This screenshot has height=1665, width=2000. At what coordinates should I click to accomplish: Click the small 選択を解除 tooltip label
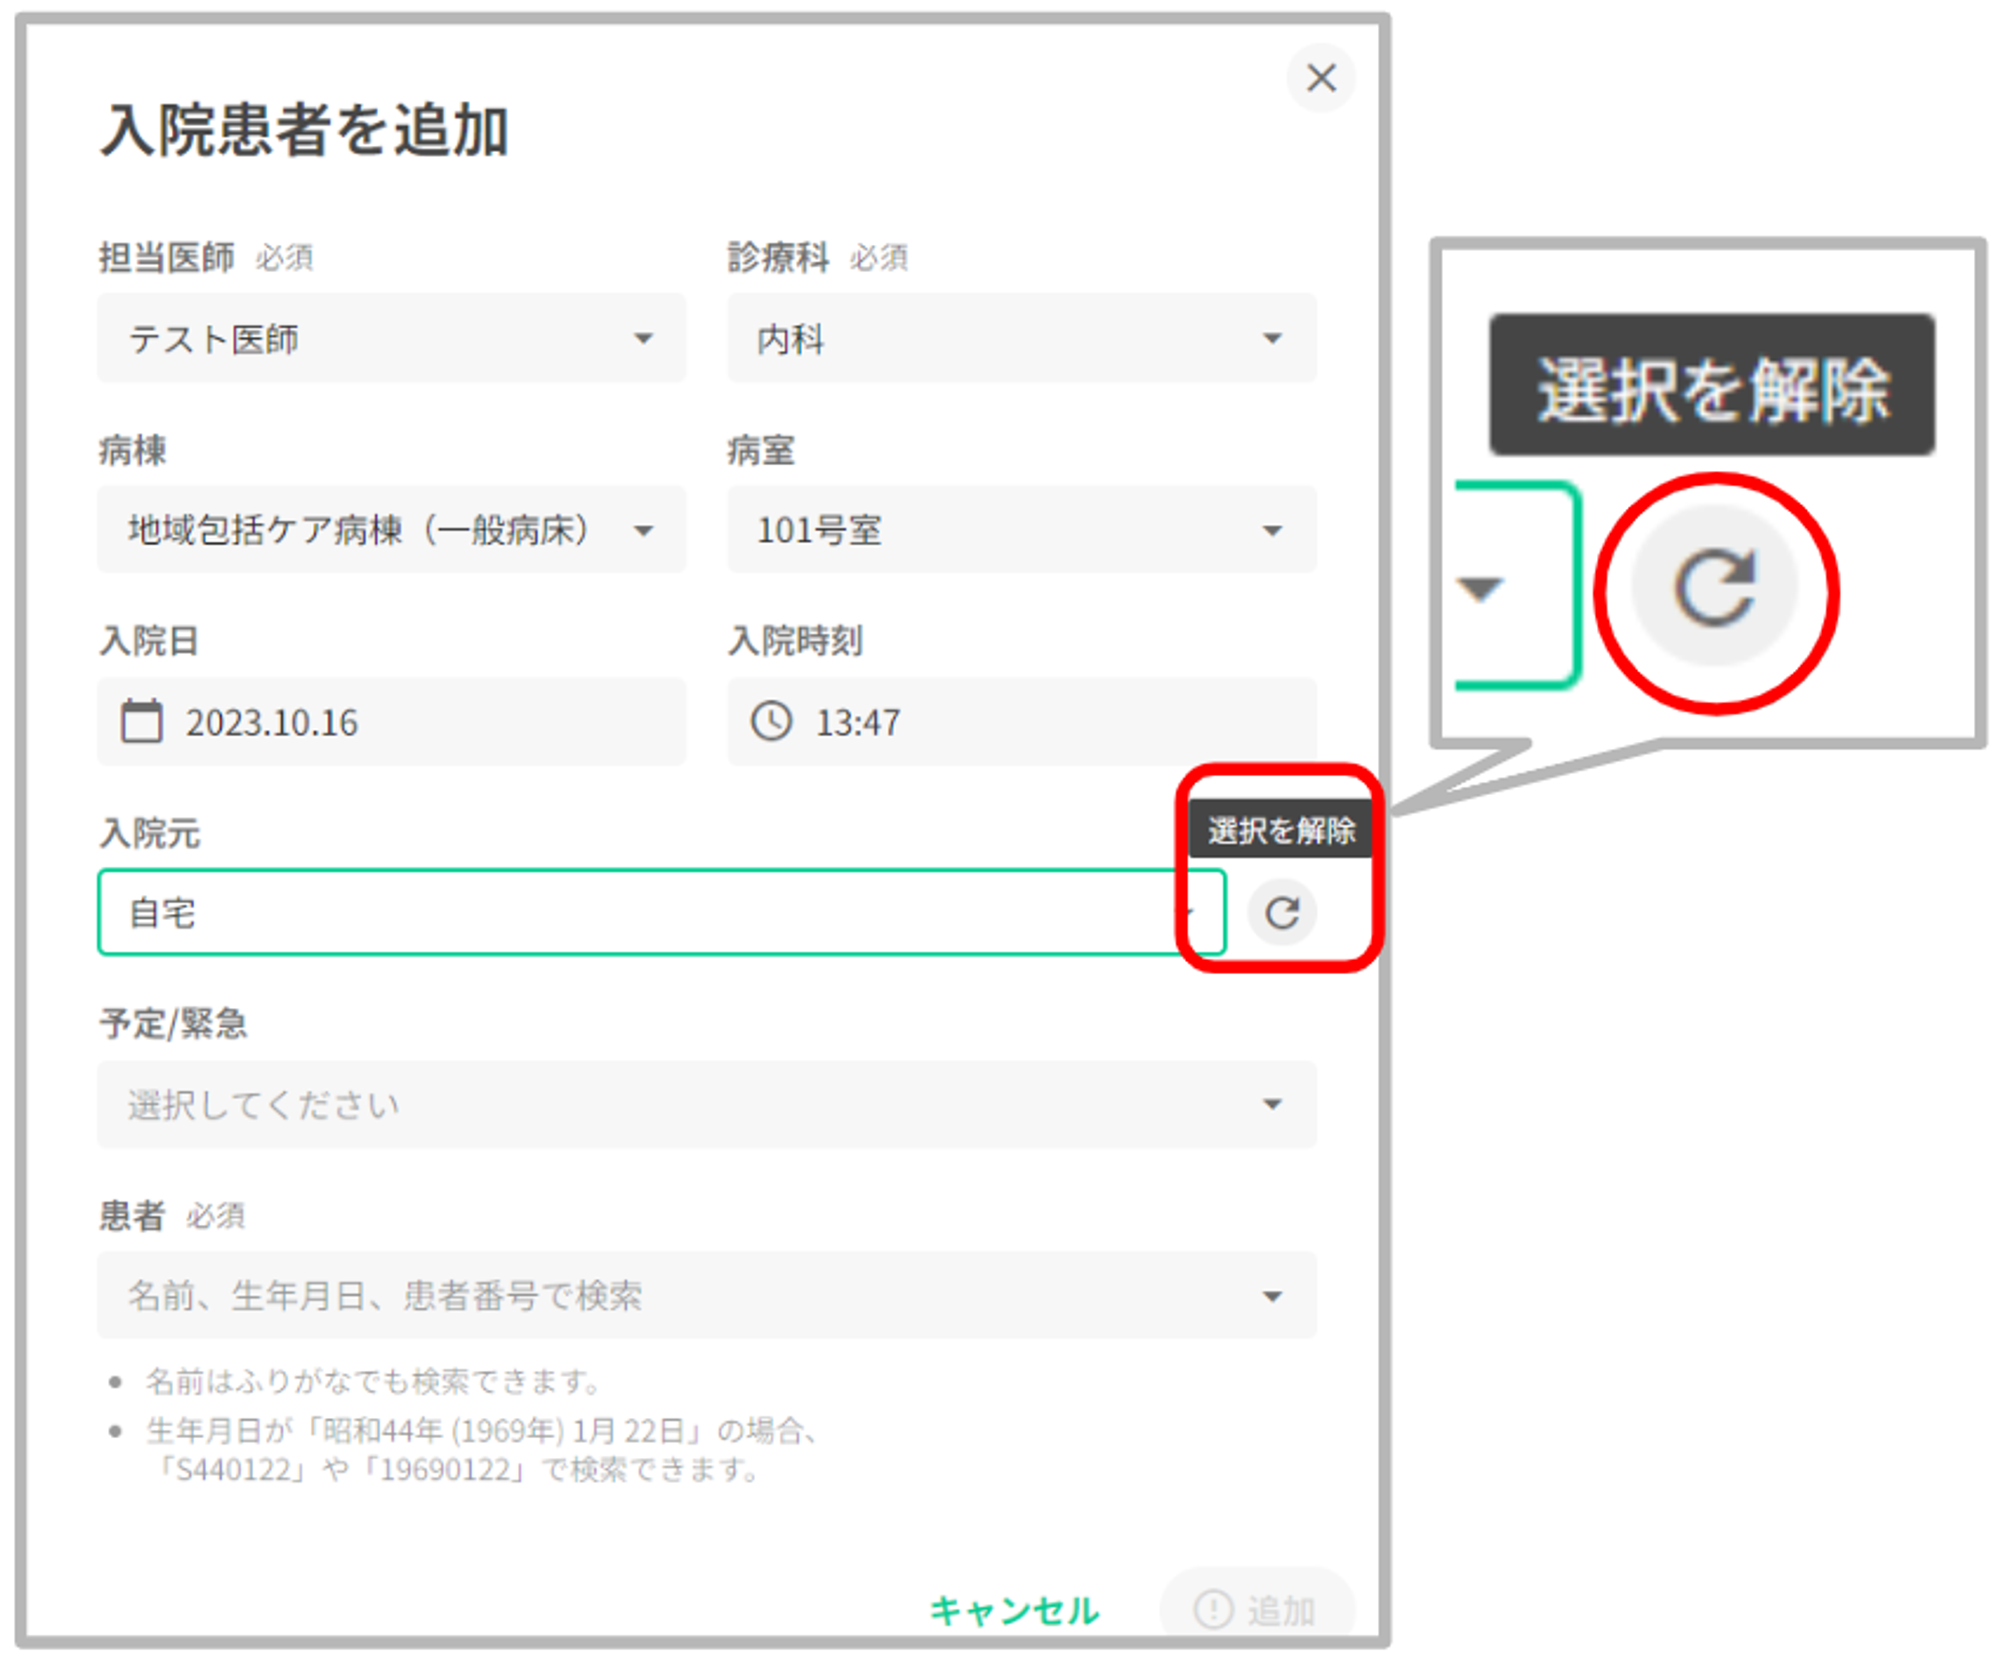[x=1280, y=830]
